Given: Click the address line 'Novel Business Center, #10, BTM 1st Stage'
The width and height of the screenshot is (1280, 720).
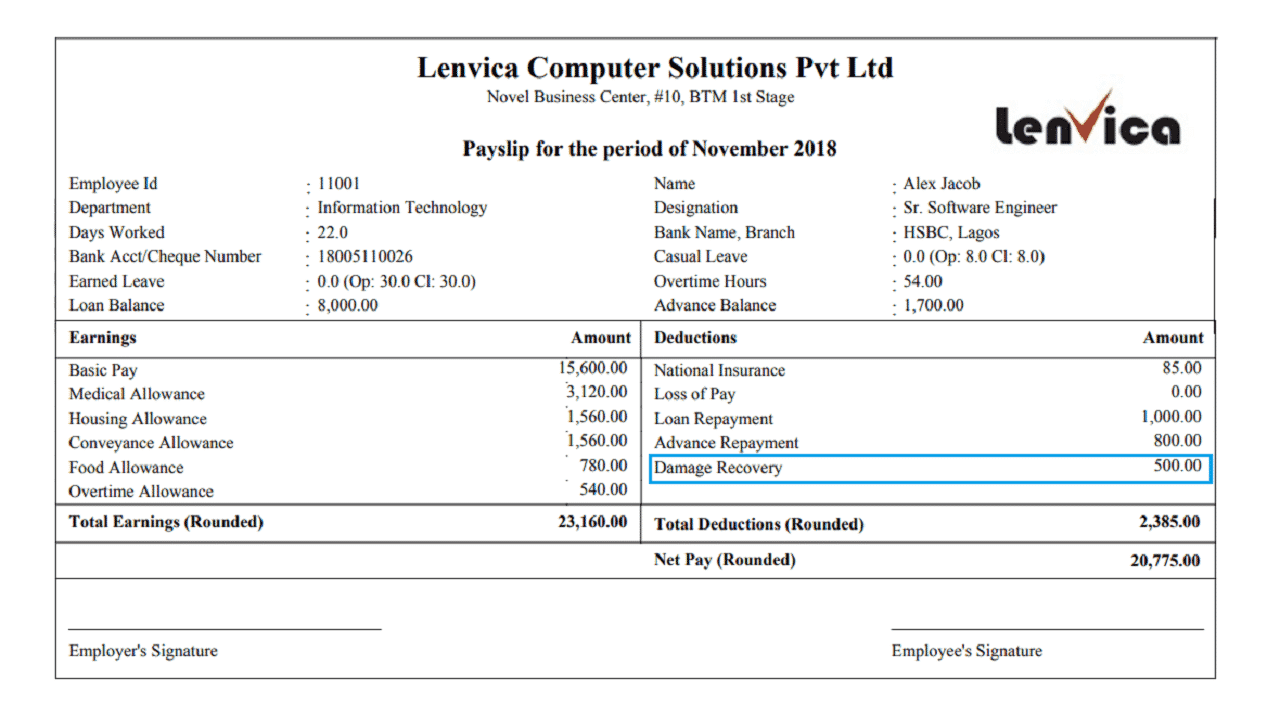Looking at the screenshot, I should pyautogui.click(x=641, y=98).
